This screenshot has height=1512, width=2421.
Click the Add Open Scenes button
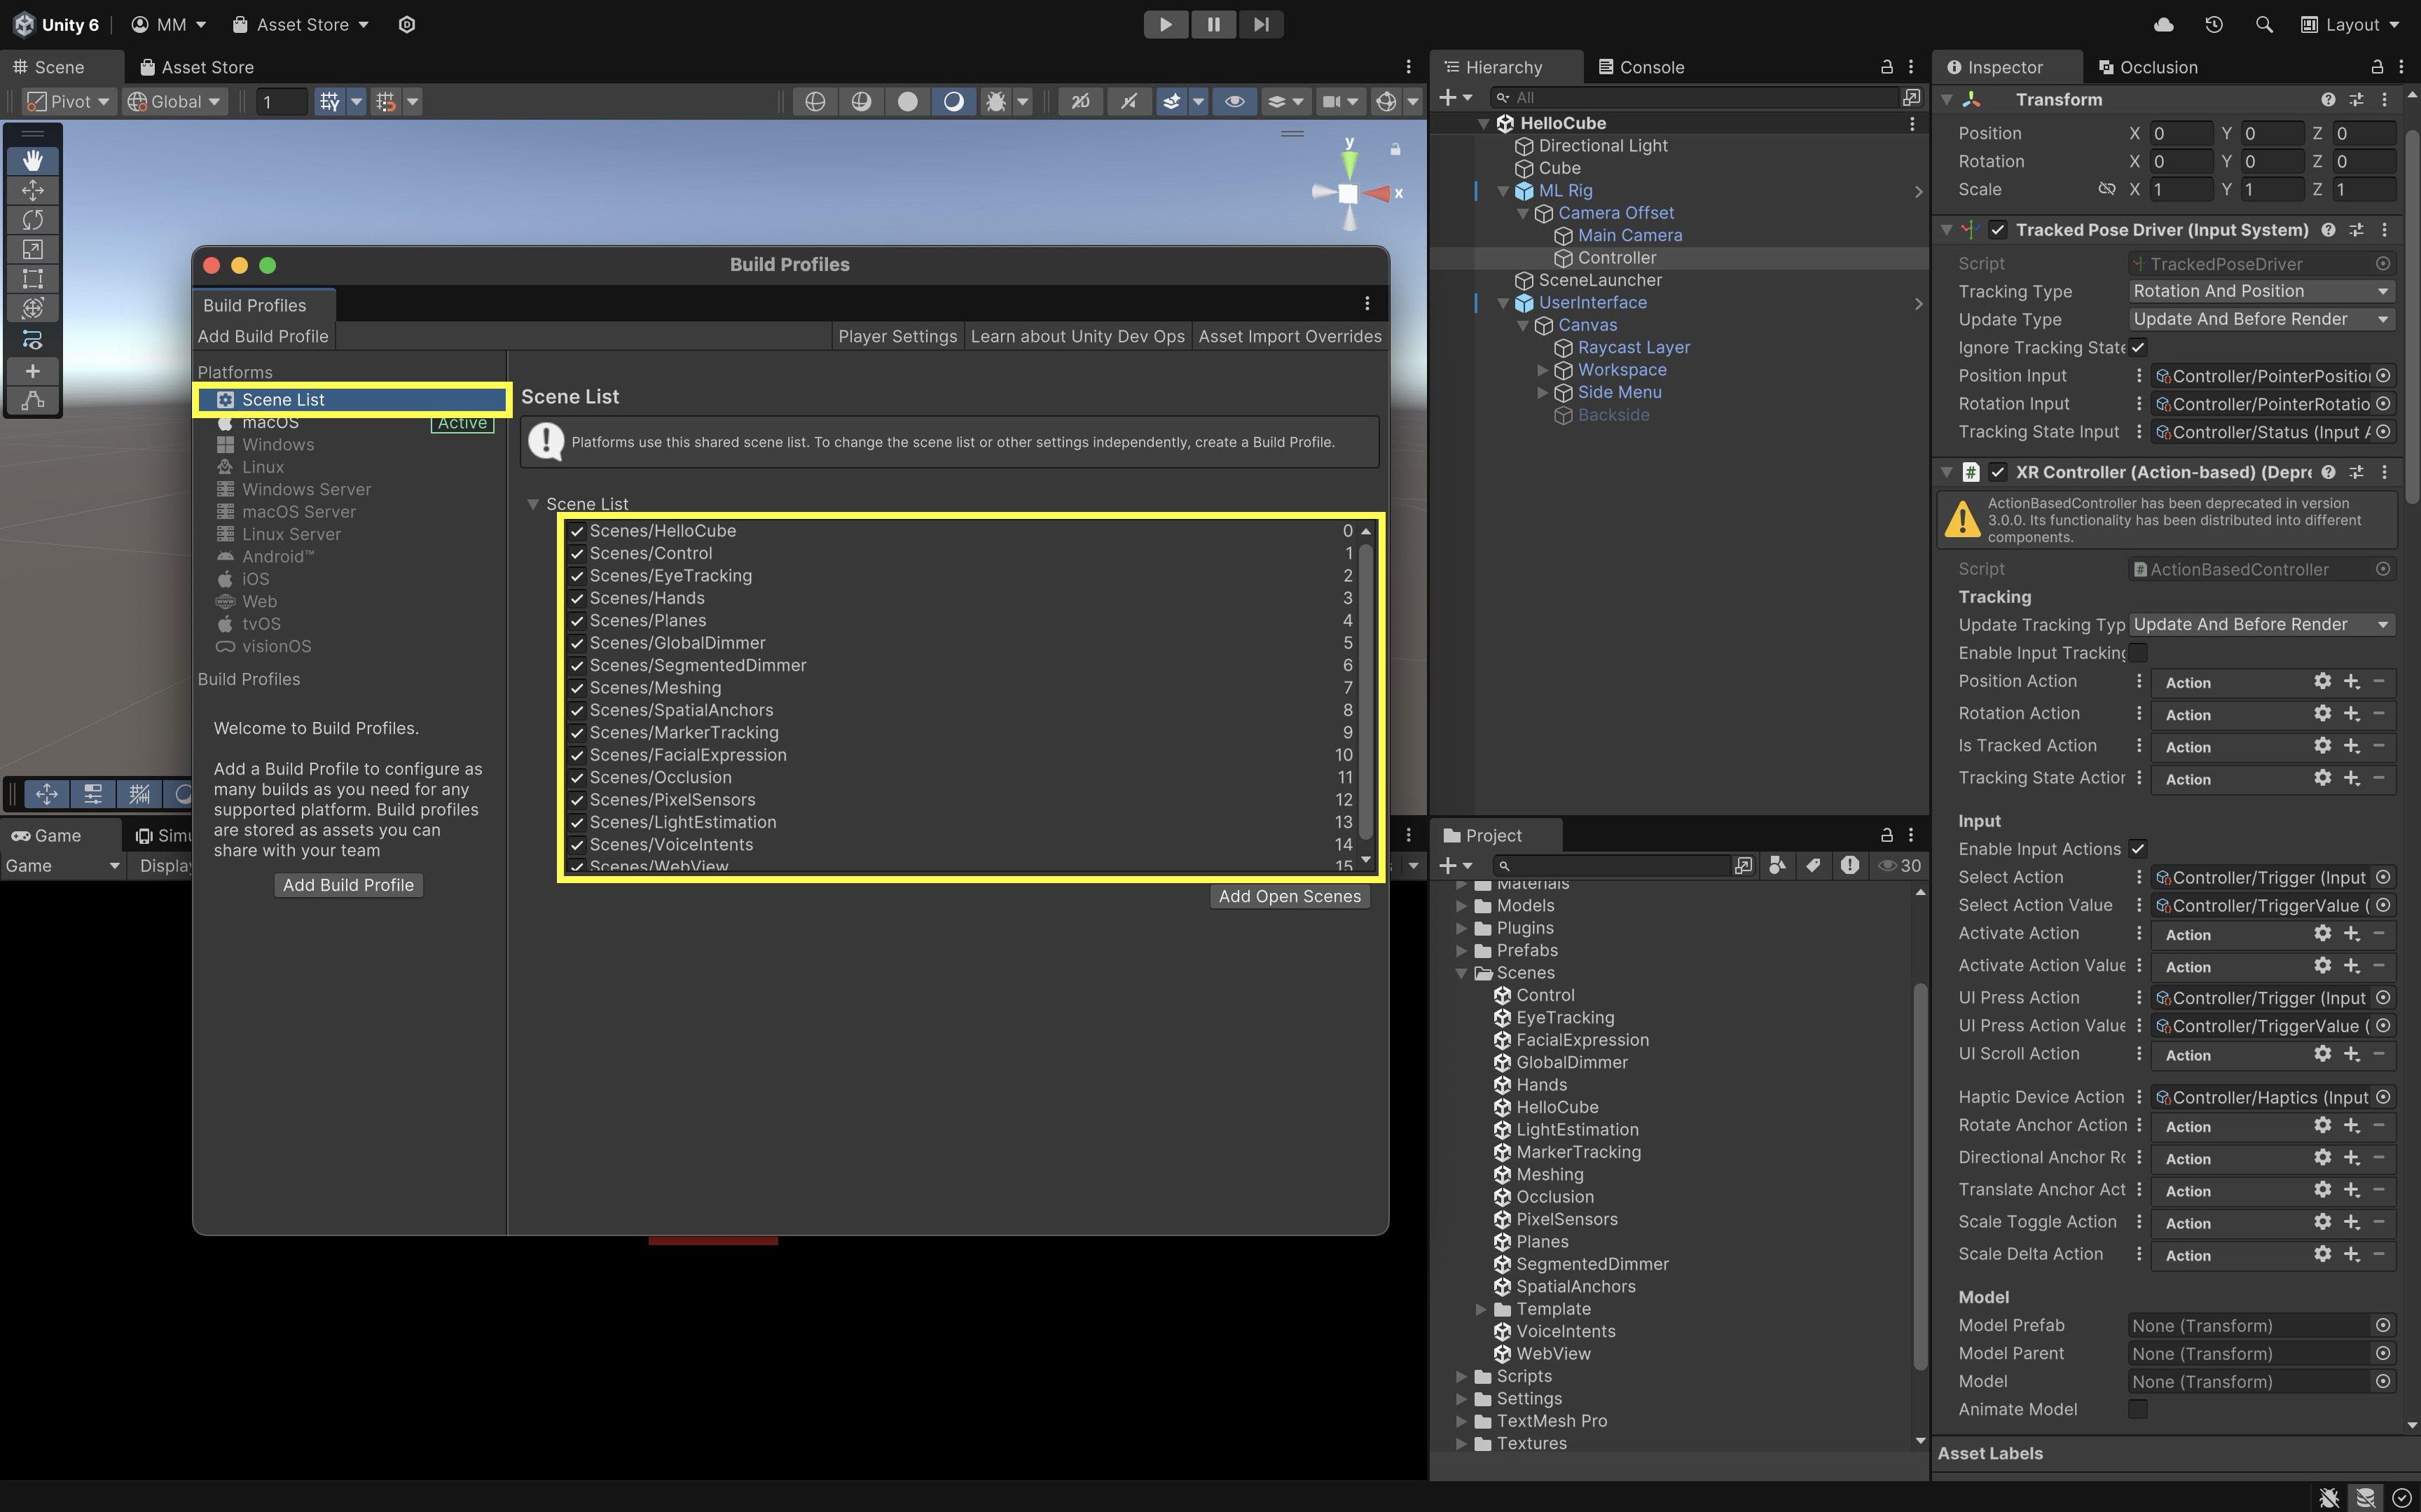point(1289,897)
